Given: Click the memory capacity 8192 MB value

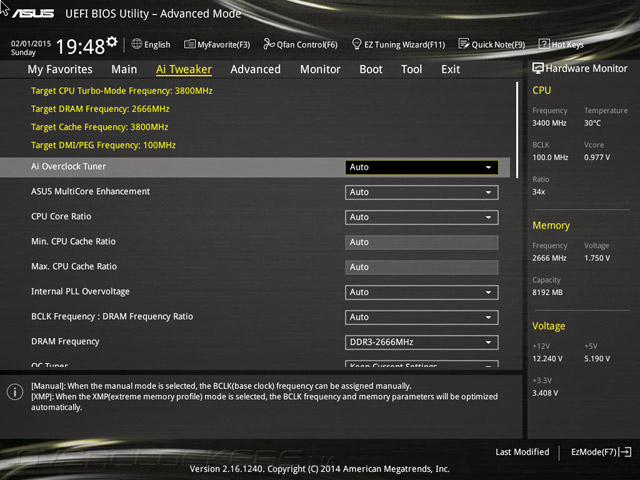Looking at the screenshot, I should [x=547, y=292].
